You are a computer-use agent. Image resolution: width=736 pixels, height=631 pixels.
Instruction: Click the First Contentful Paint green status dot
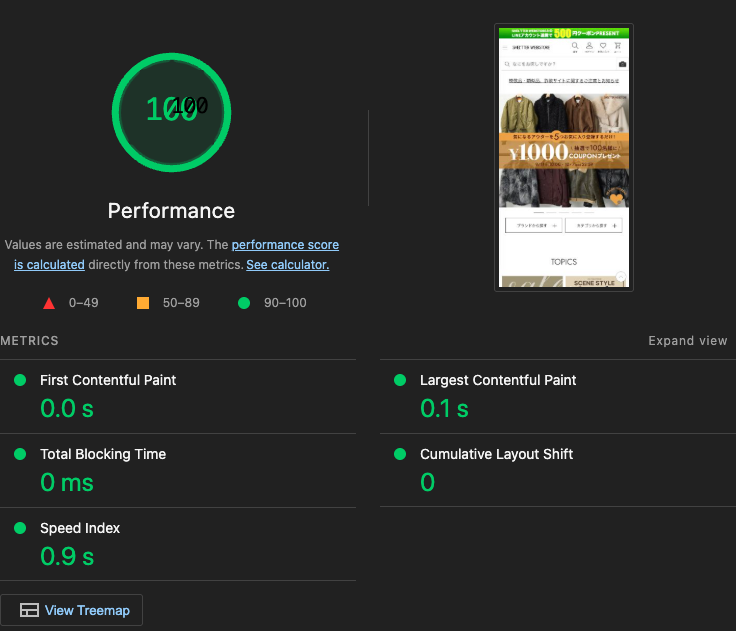pyautogui.click(x=20, y=380)
